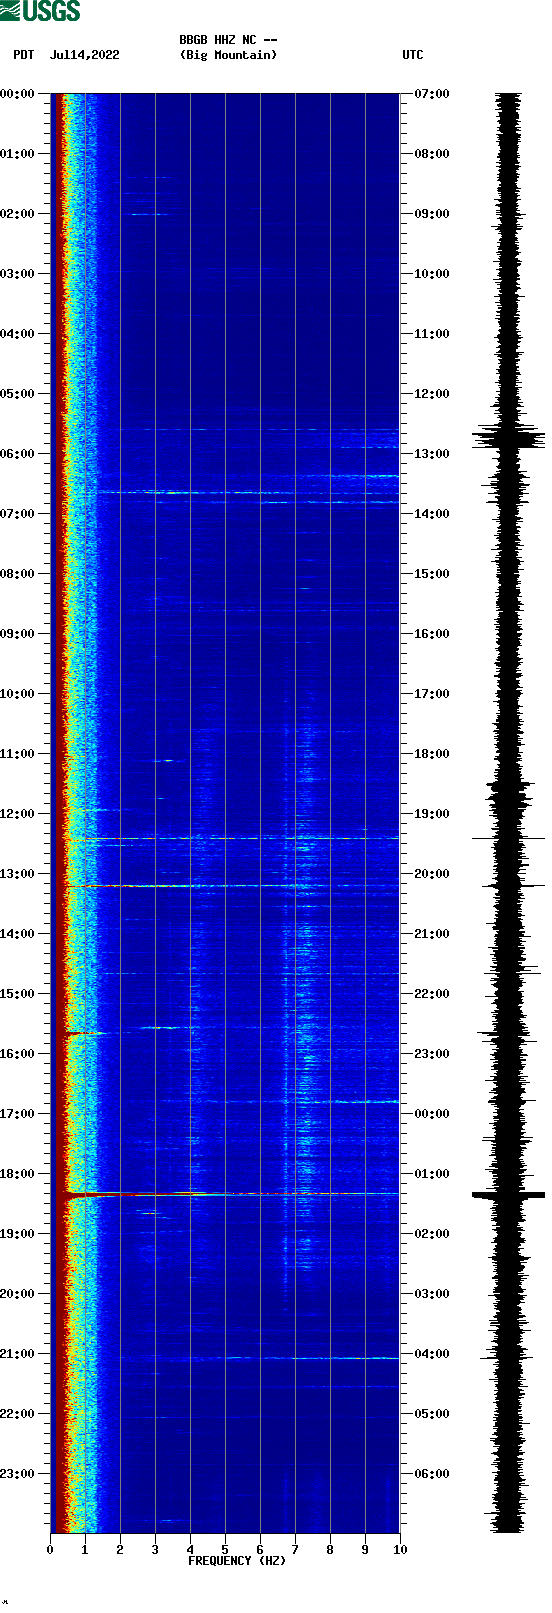Viewport: 552px width, 1613px height.
Task: Click the 03:00 PDT time label
Action: 18,274
